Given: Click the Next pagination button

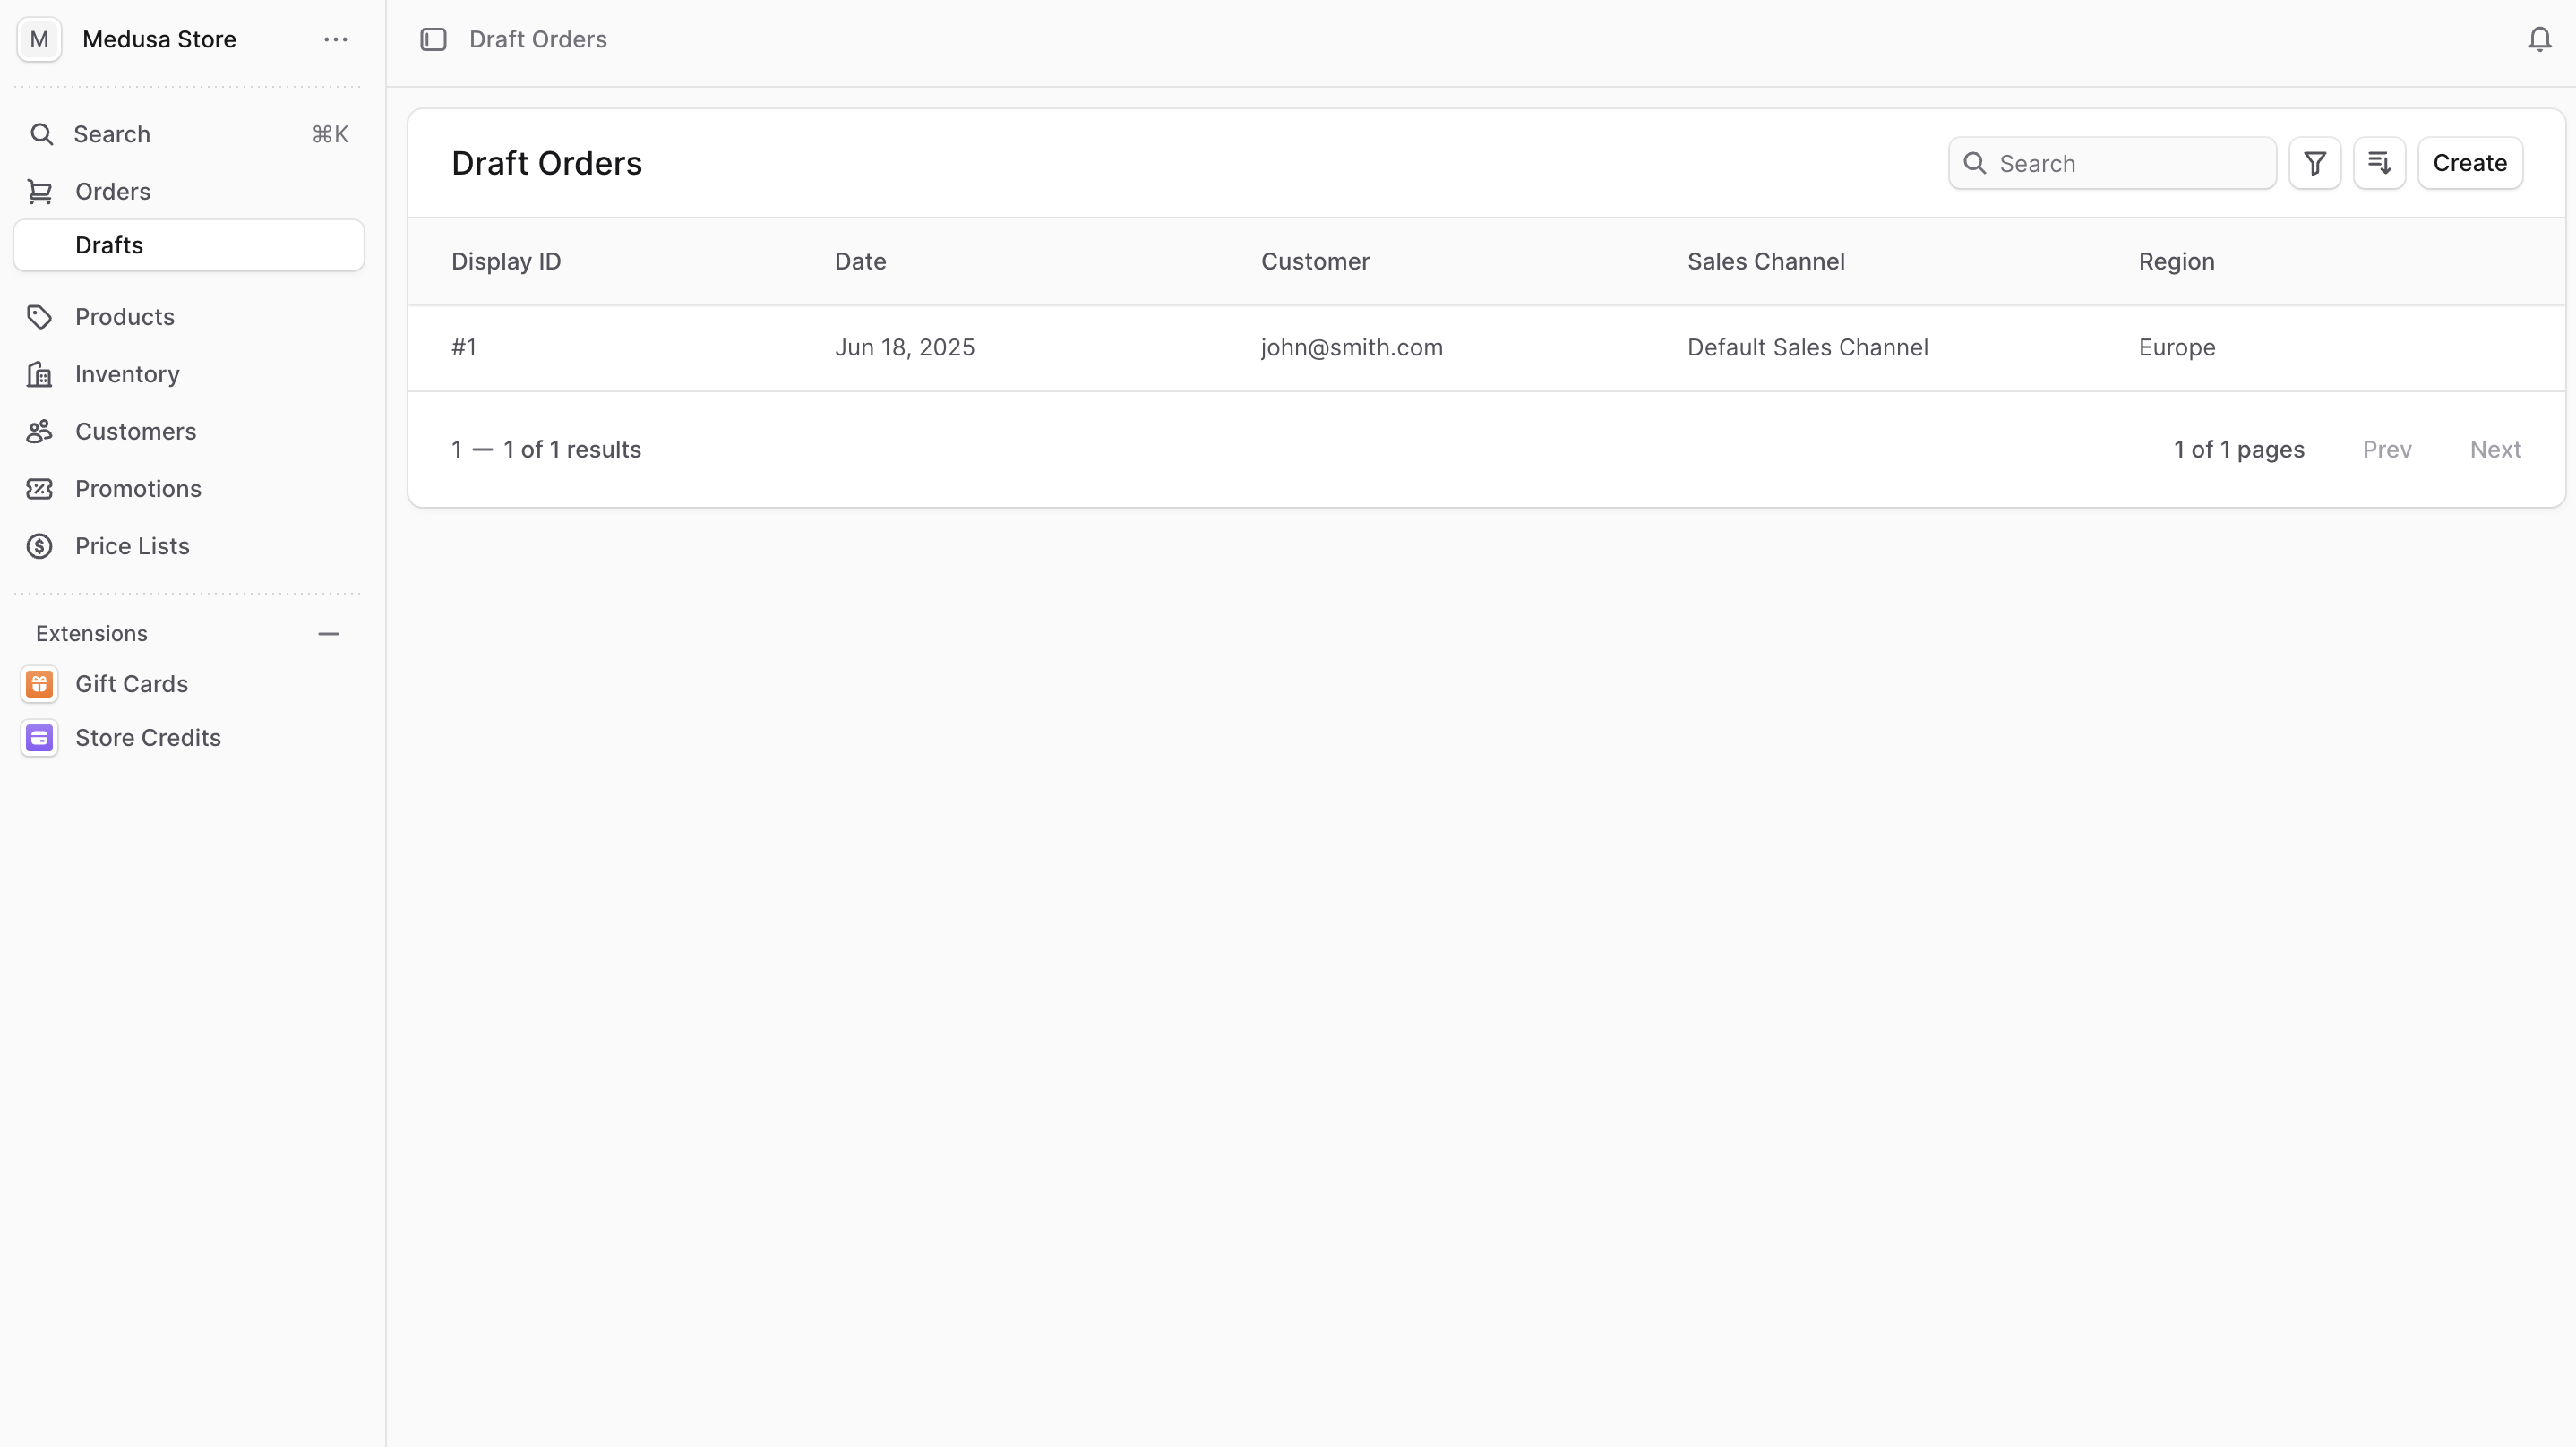Looking at the screenshot, I should (x=2495, y=449).
